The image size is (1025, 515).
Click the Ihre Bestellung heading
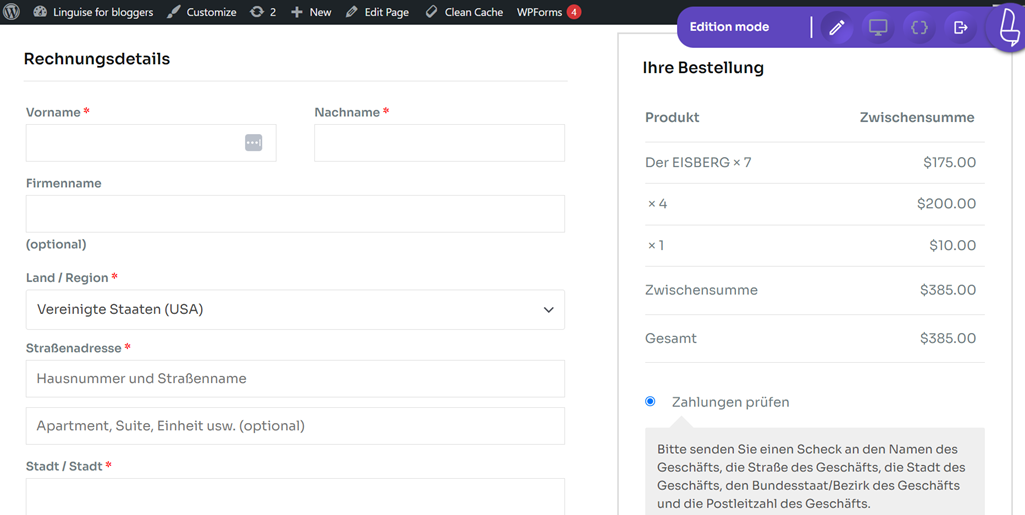tap(703, 67)
